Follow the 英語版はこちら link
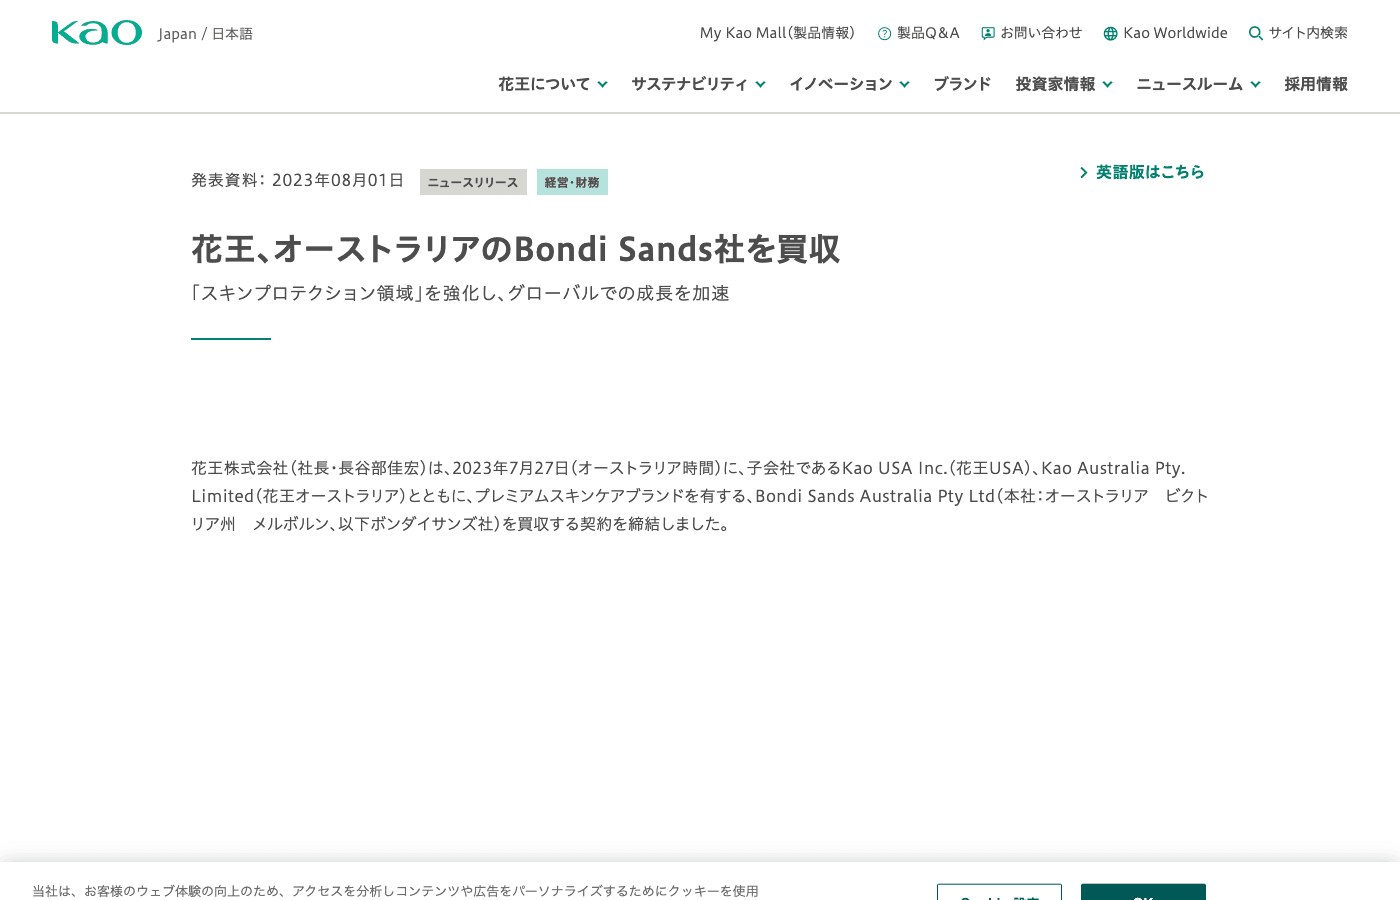Image resolution: width=1400 pixels, height=900 pixels. (1150, 172)
